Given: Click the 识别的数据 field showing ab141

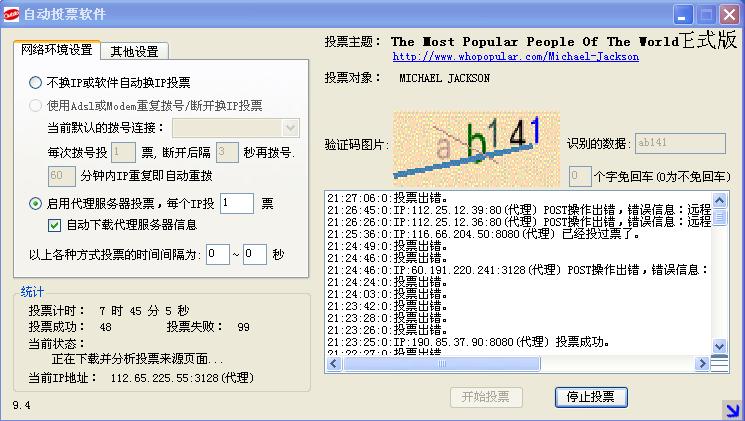Looking at the screenshot, I should pyautogui.click(x=680, y=143).
